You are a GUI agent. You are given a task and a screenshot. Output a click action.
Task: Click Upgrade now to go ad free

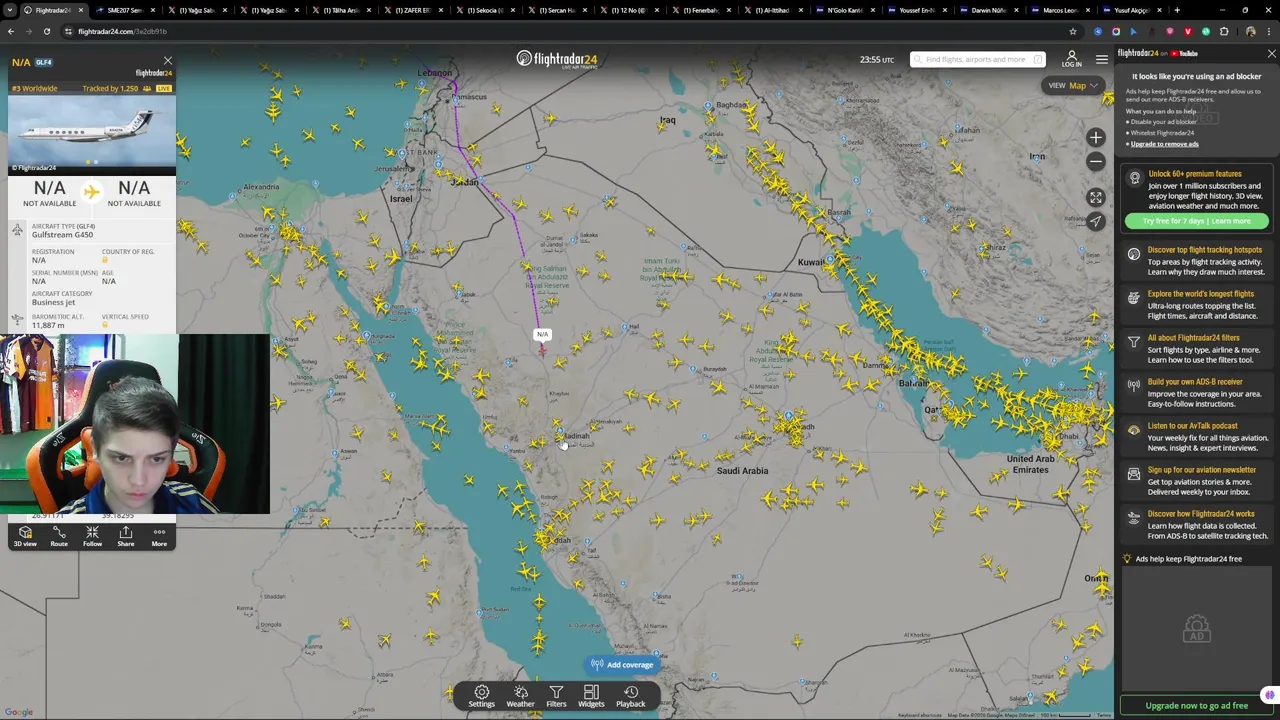(x=1196, y=706)
